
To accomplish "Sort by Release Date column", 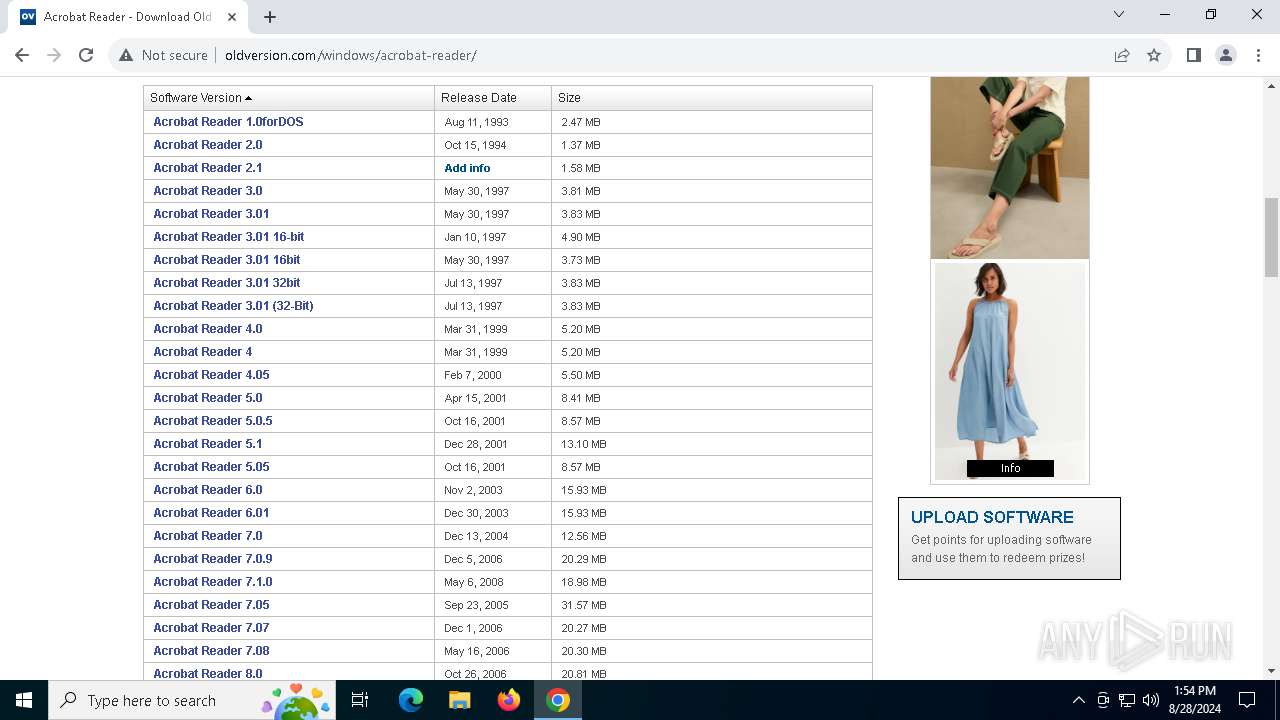I will click(479, 98).
